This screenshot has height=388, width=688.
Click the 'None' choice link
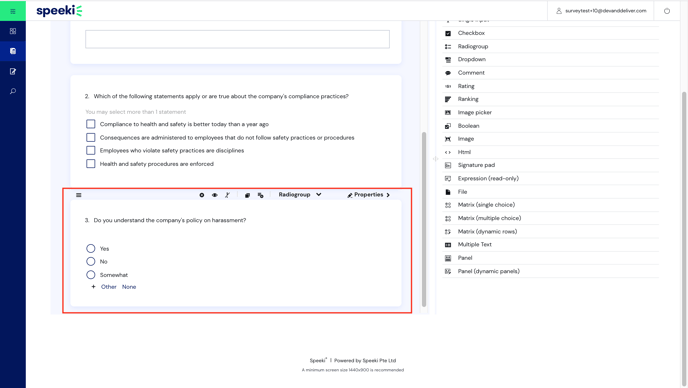[x=129, y=287]
